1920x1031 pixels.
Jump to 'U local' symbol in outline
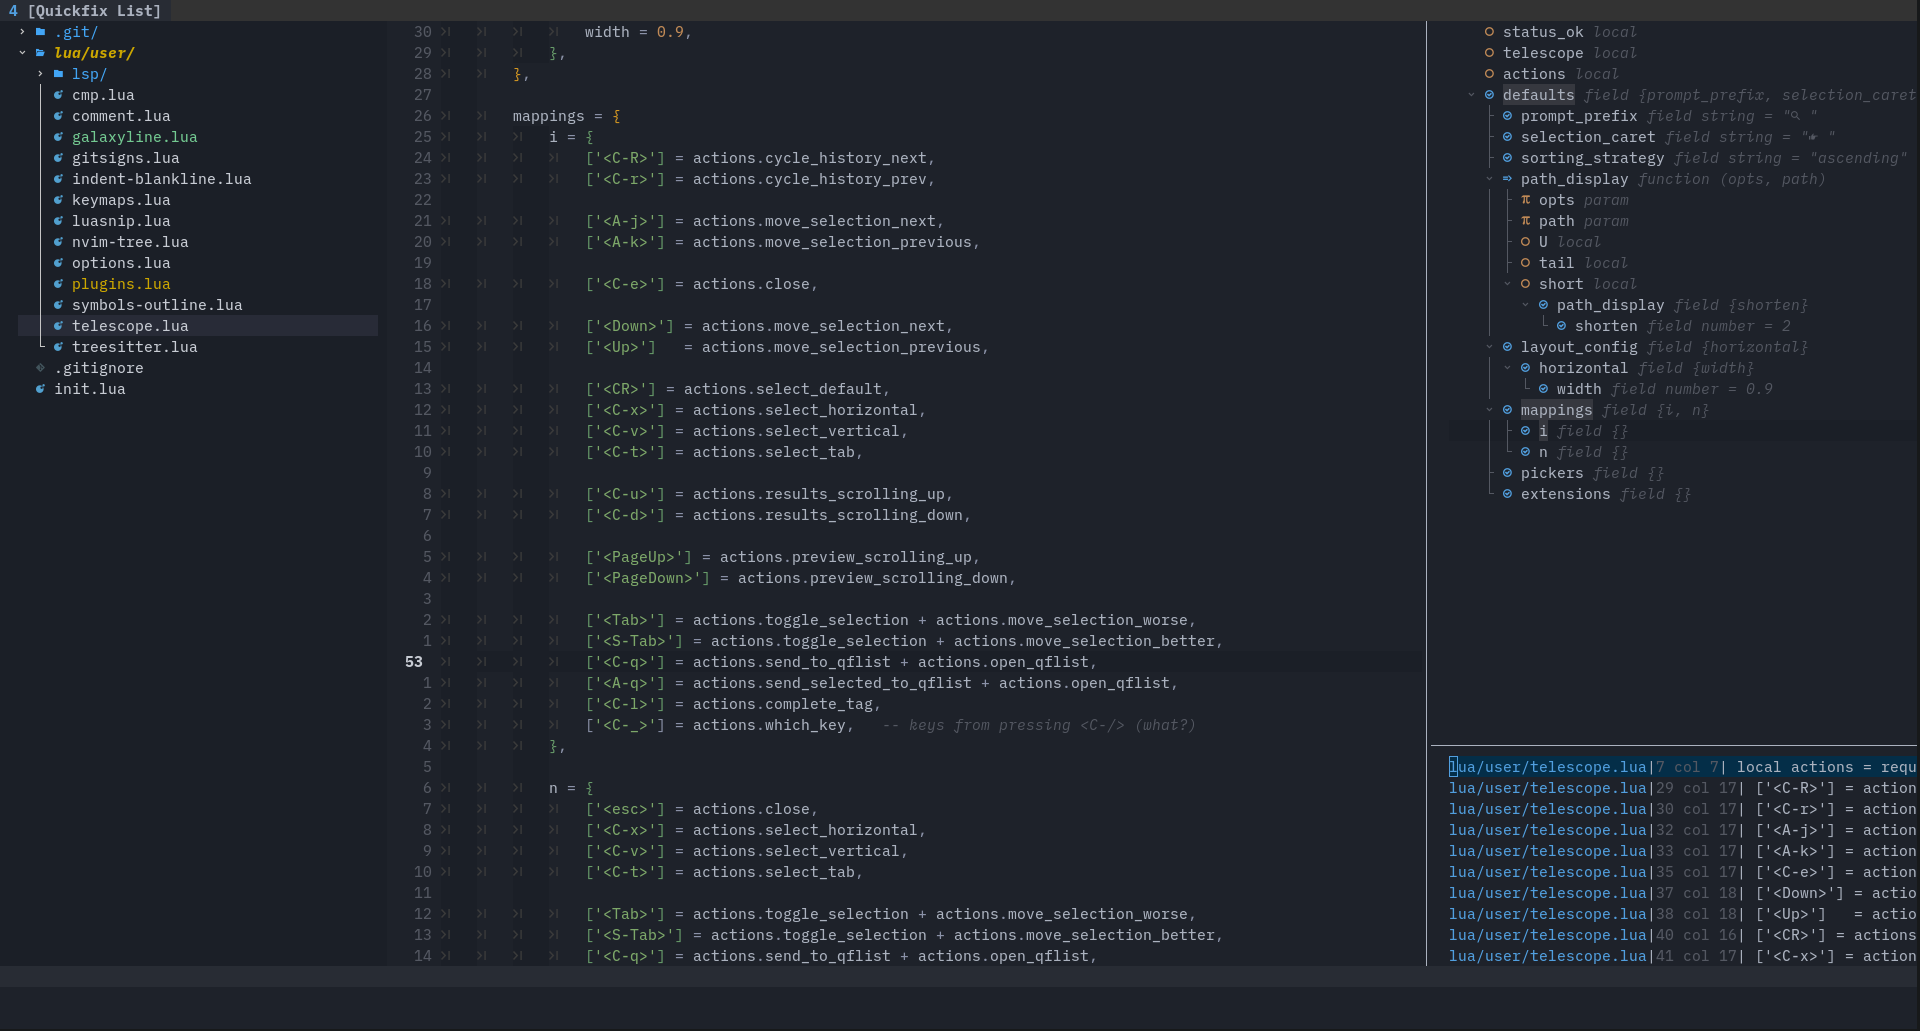tap(1570, 242)
